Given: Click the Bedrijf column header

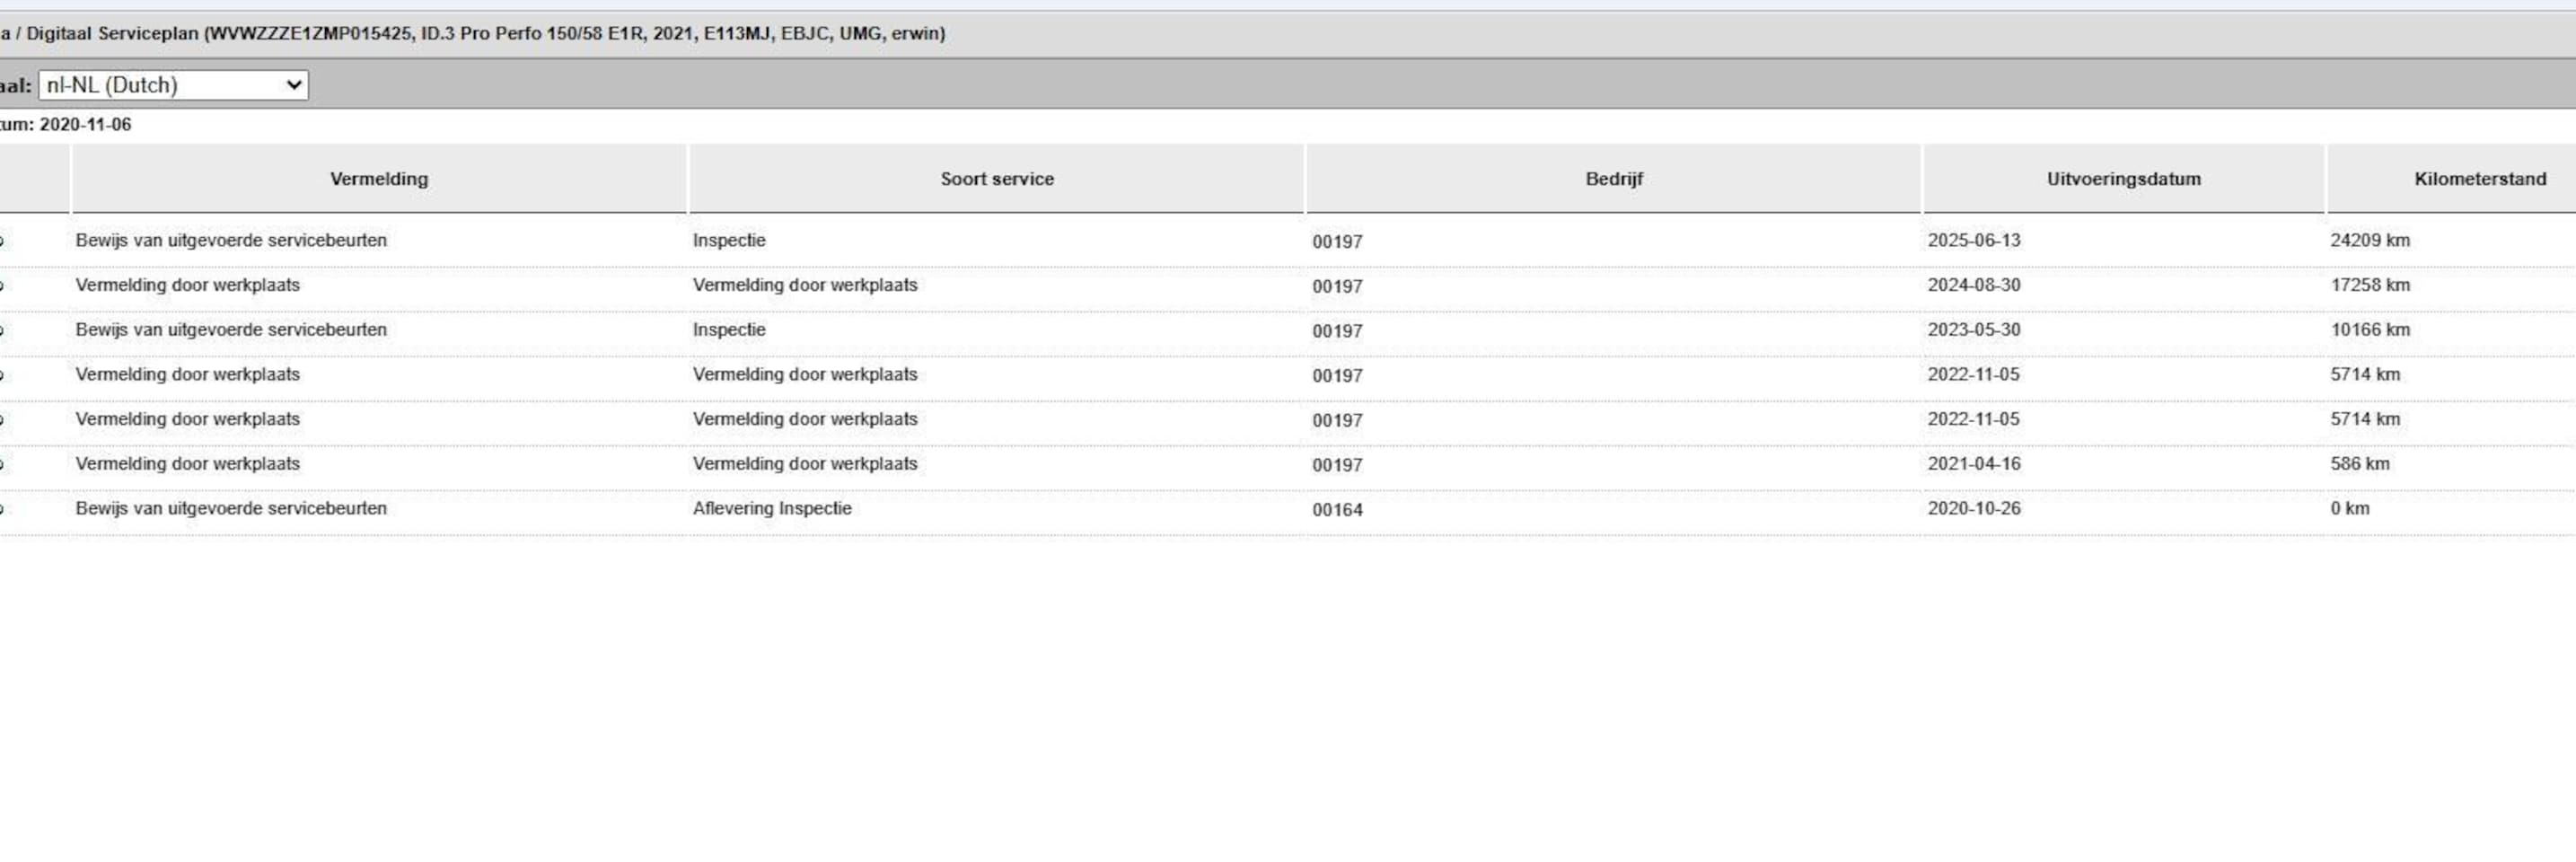Looking at the screenshot, I should tap(1613, 179).
